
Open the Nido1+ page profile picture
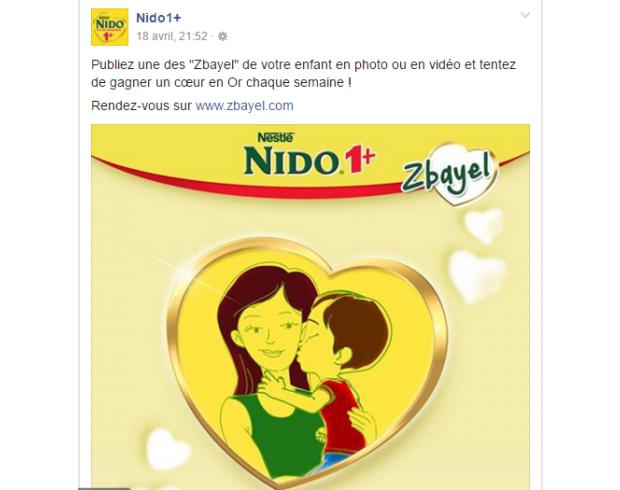110,27
